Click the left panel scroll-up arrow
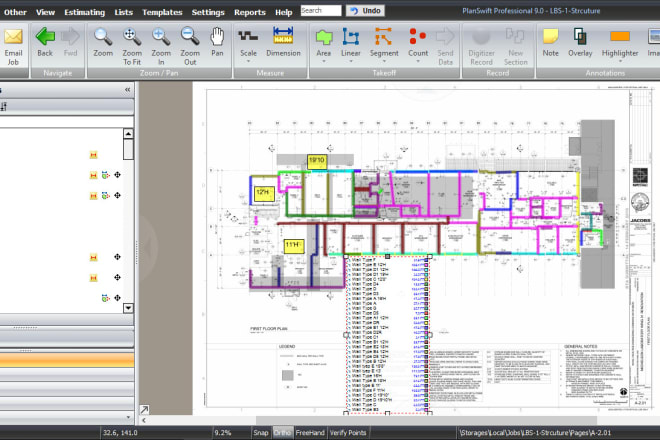Viewport: 660px width, 440px height. click(128, 134)
